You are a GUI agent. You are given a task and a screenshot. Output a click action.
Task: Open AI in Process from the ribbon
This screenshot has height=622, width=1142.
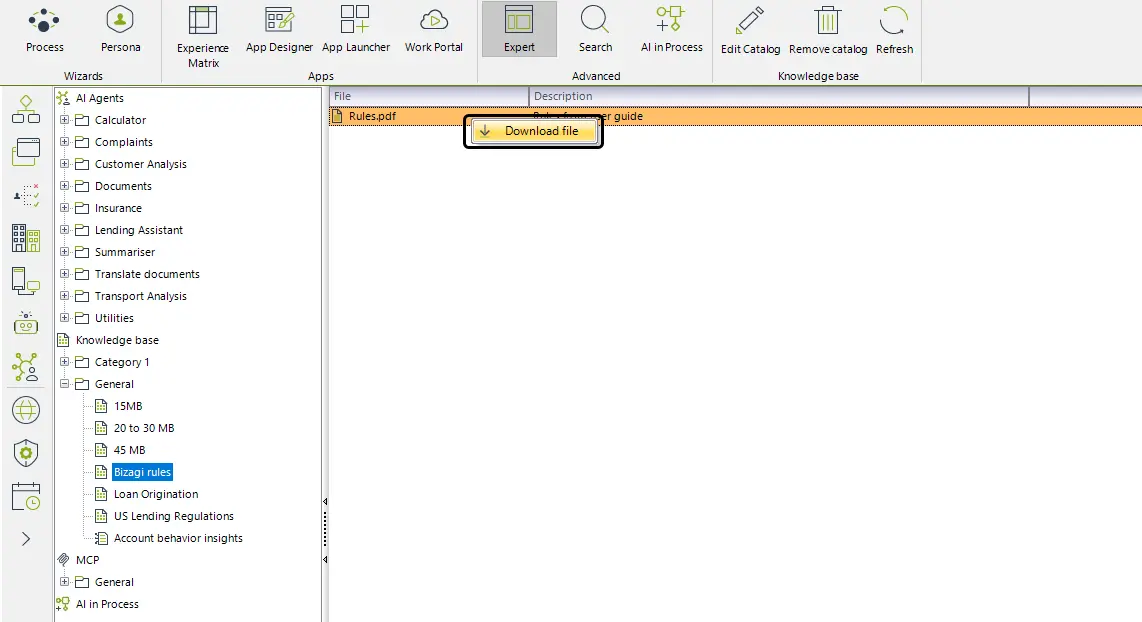point(672,29)
